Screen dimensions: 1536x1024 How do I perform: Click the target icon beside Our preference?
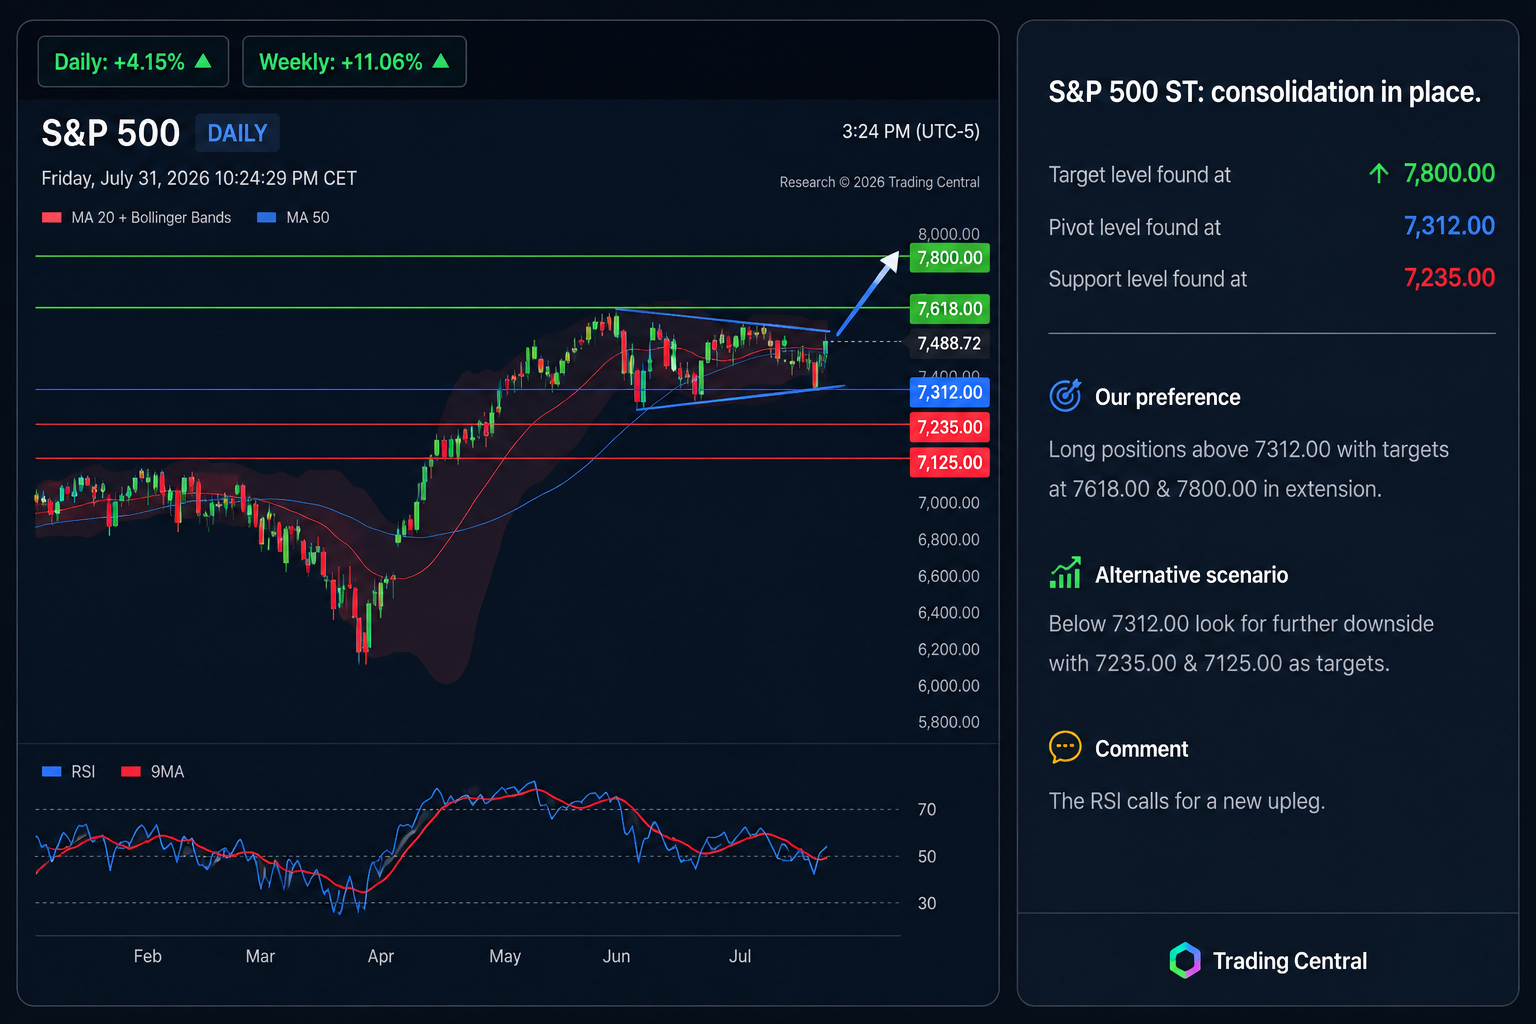click(x=1065, y=396)
